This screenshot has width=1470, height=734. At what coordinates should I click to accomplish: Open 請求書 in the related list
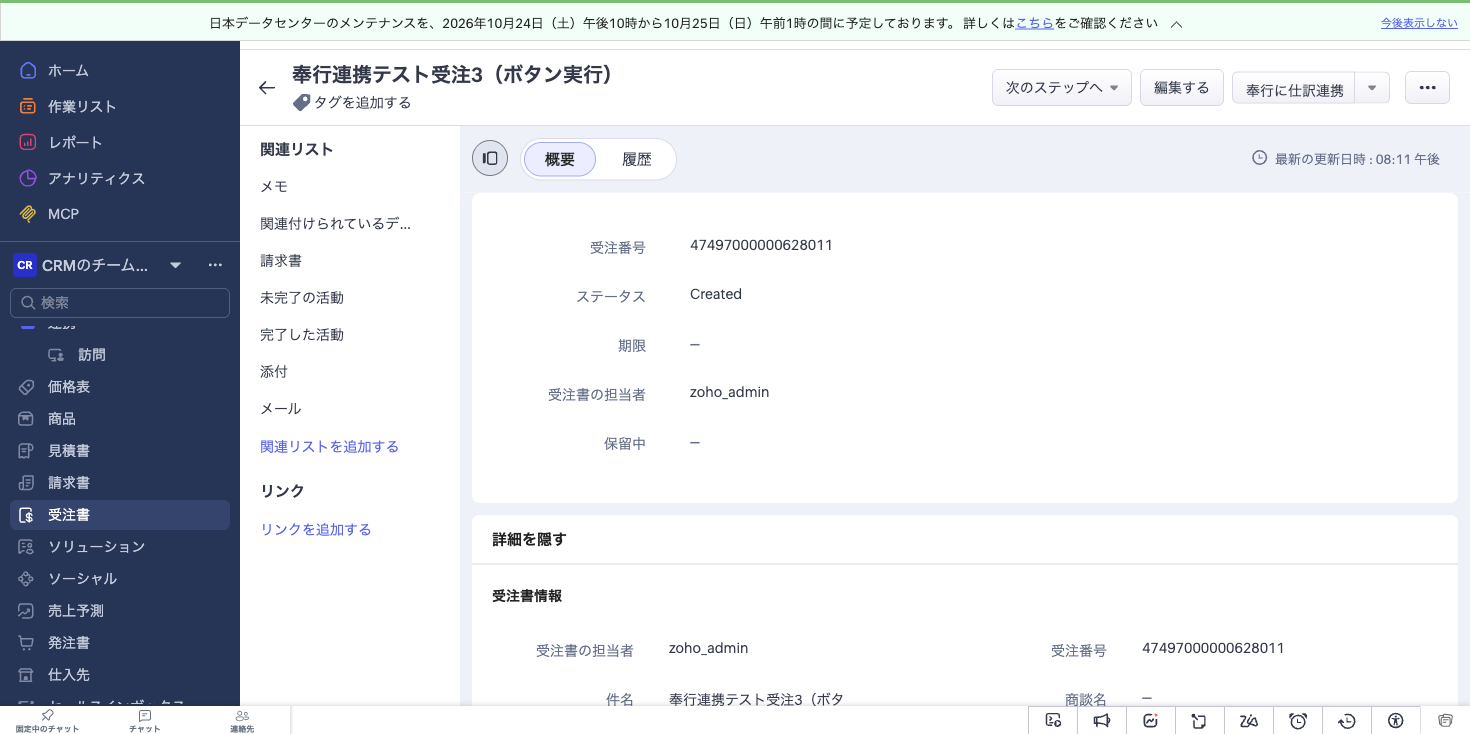(x=281, y=260)
